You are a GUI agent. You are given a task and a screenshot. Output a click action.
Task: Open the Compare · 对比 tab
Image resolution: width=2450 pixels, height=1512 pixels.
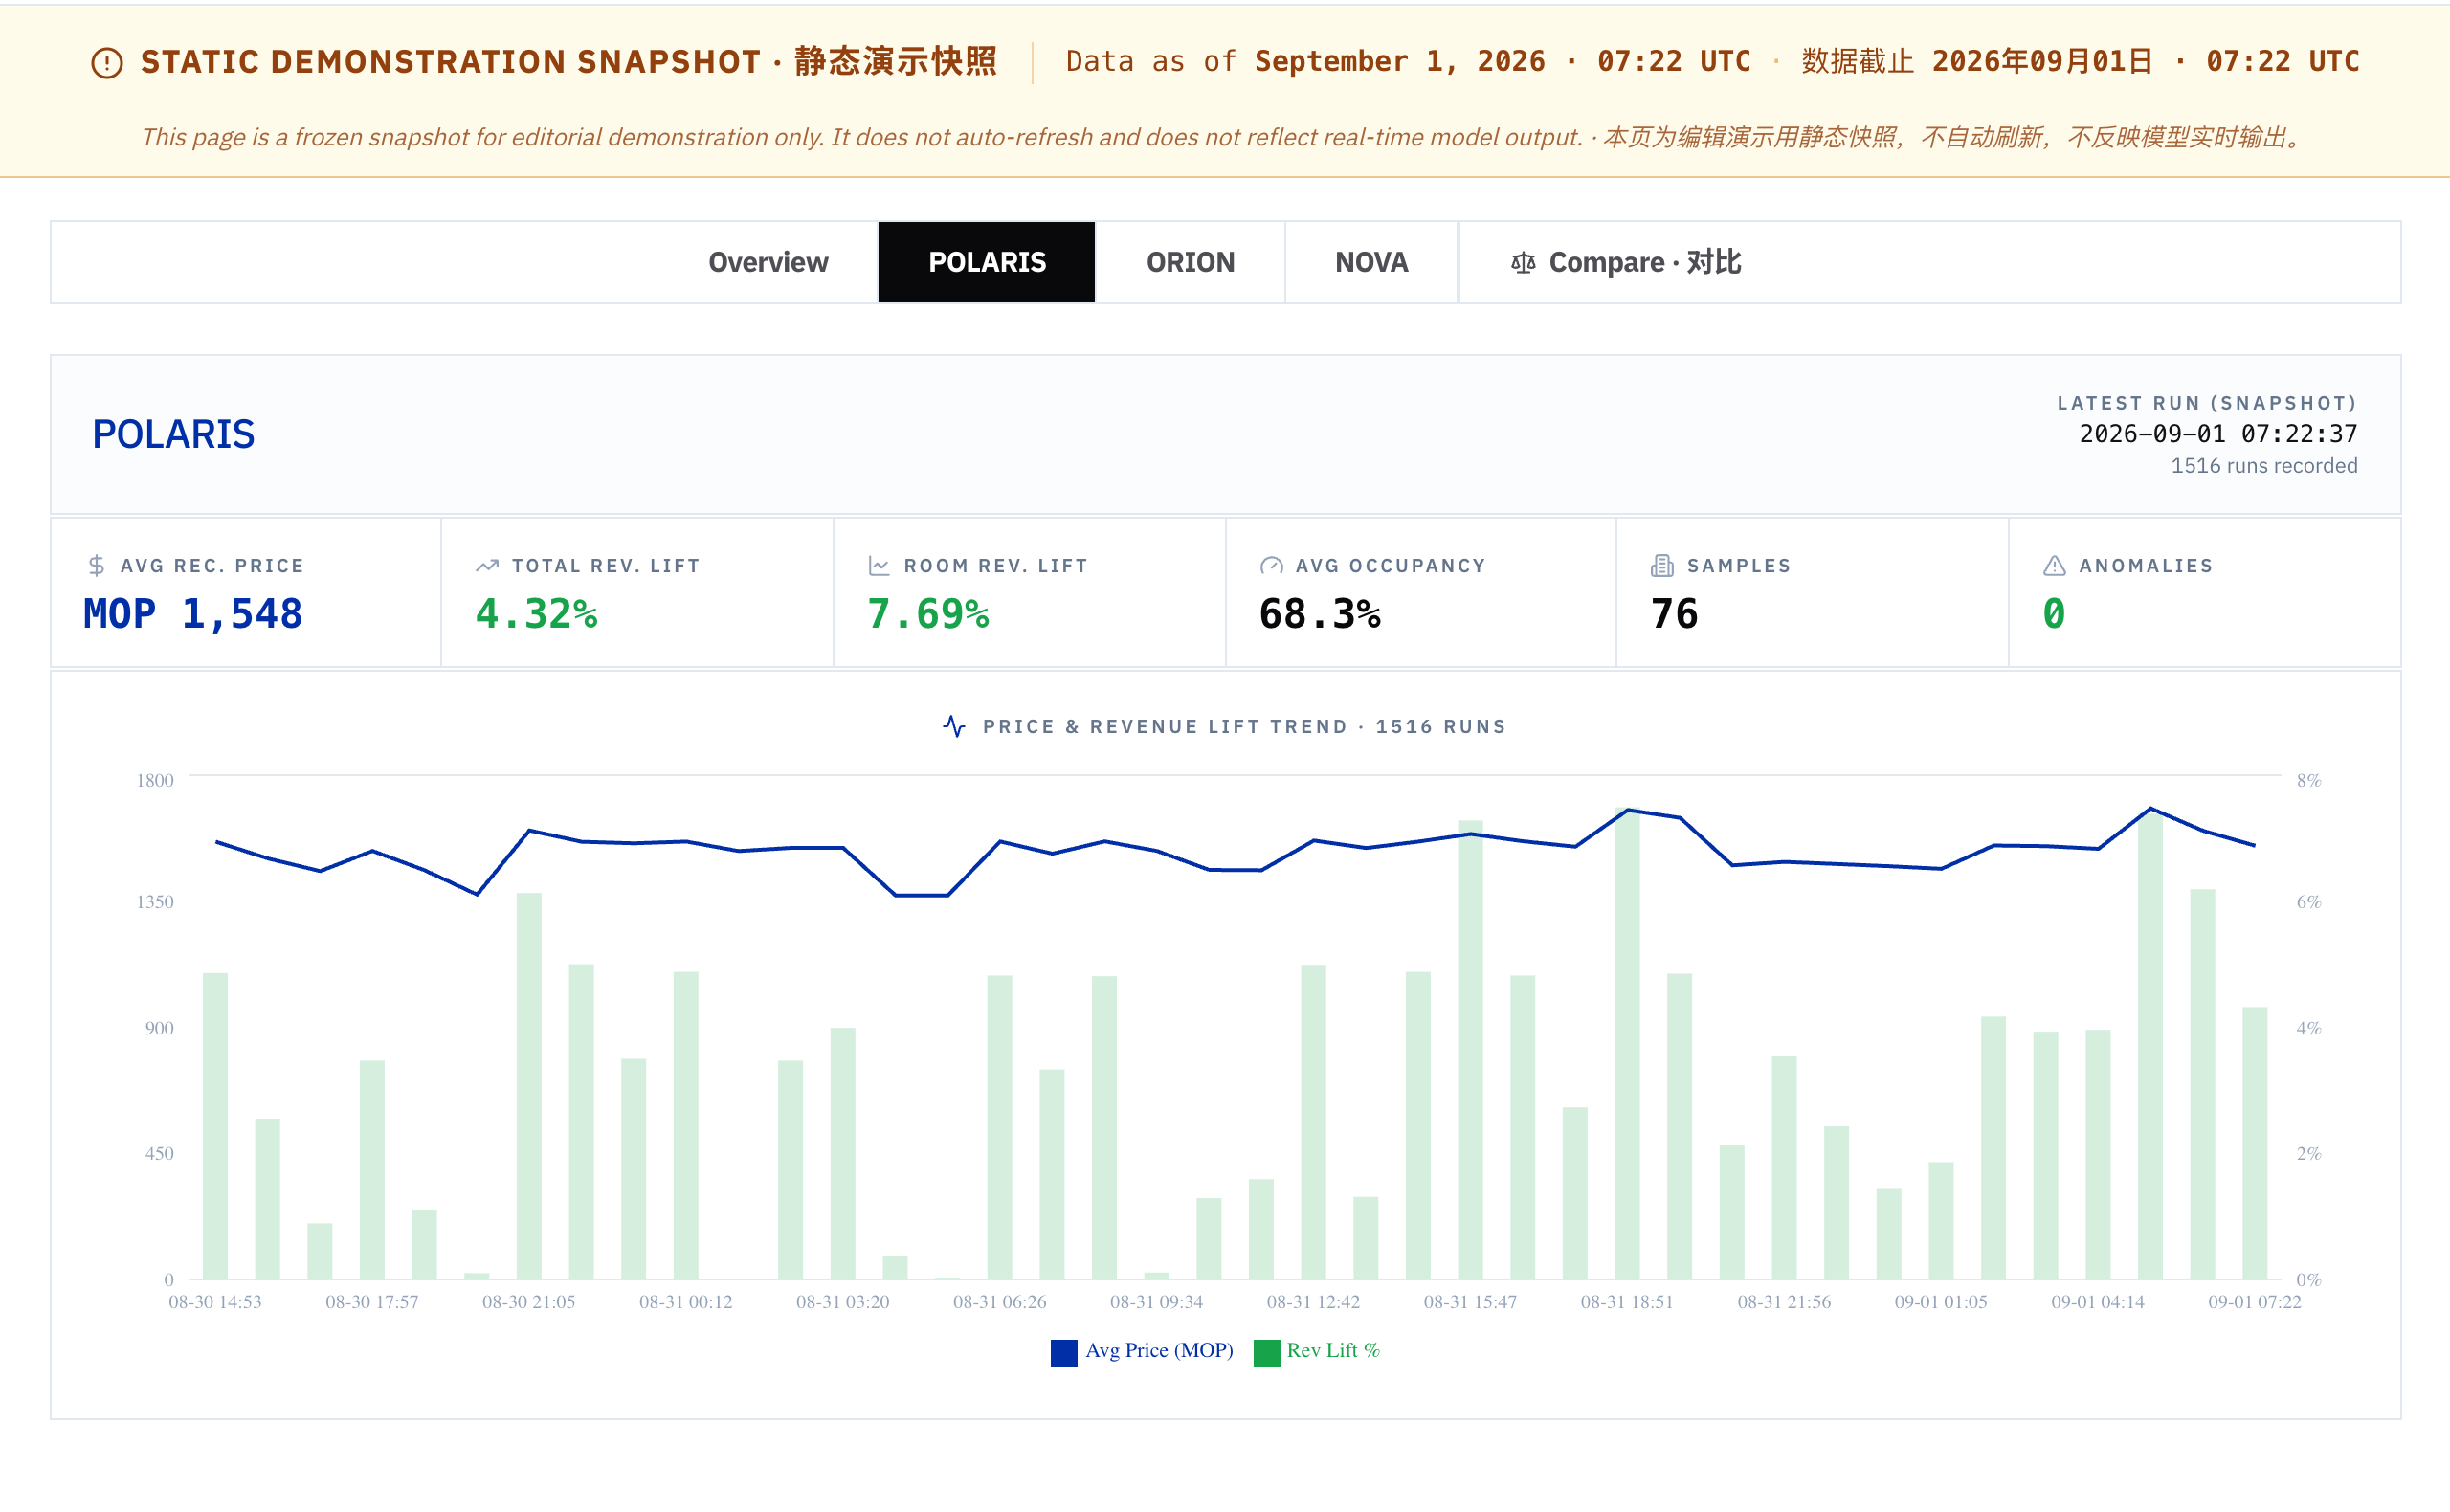click(1625, 262)
